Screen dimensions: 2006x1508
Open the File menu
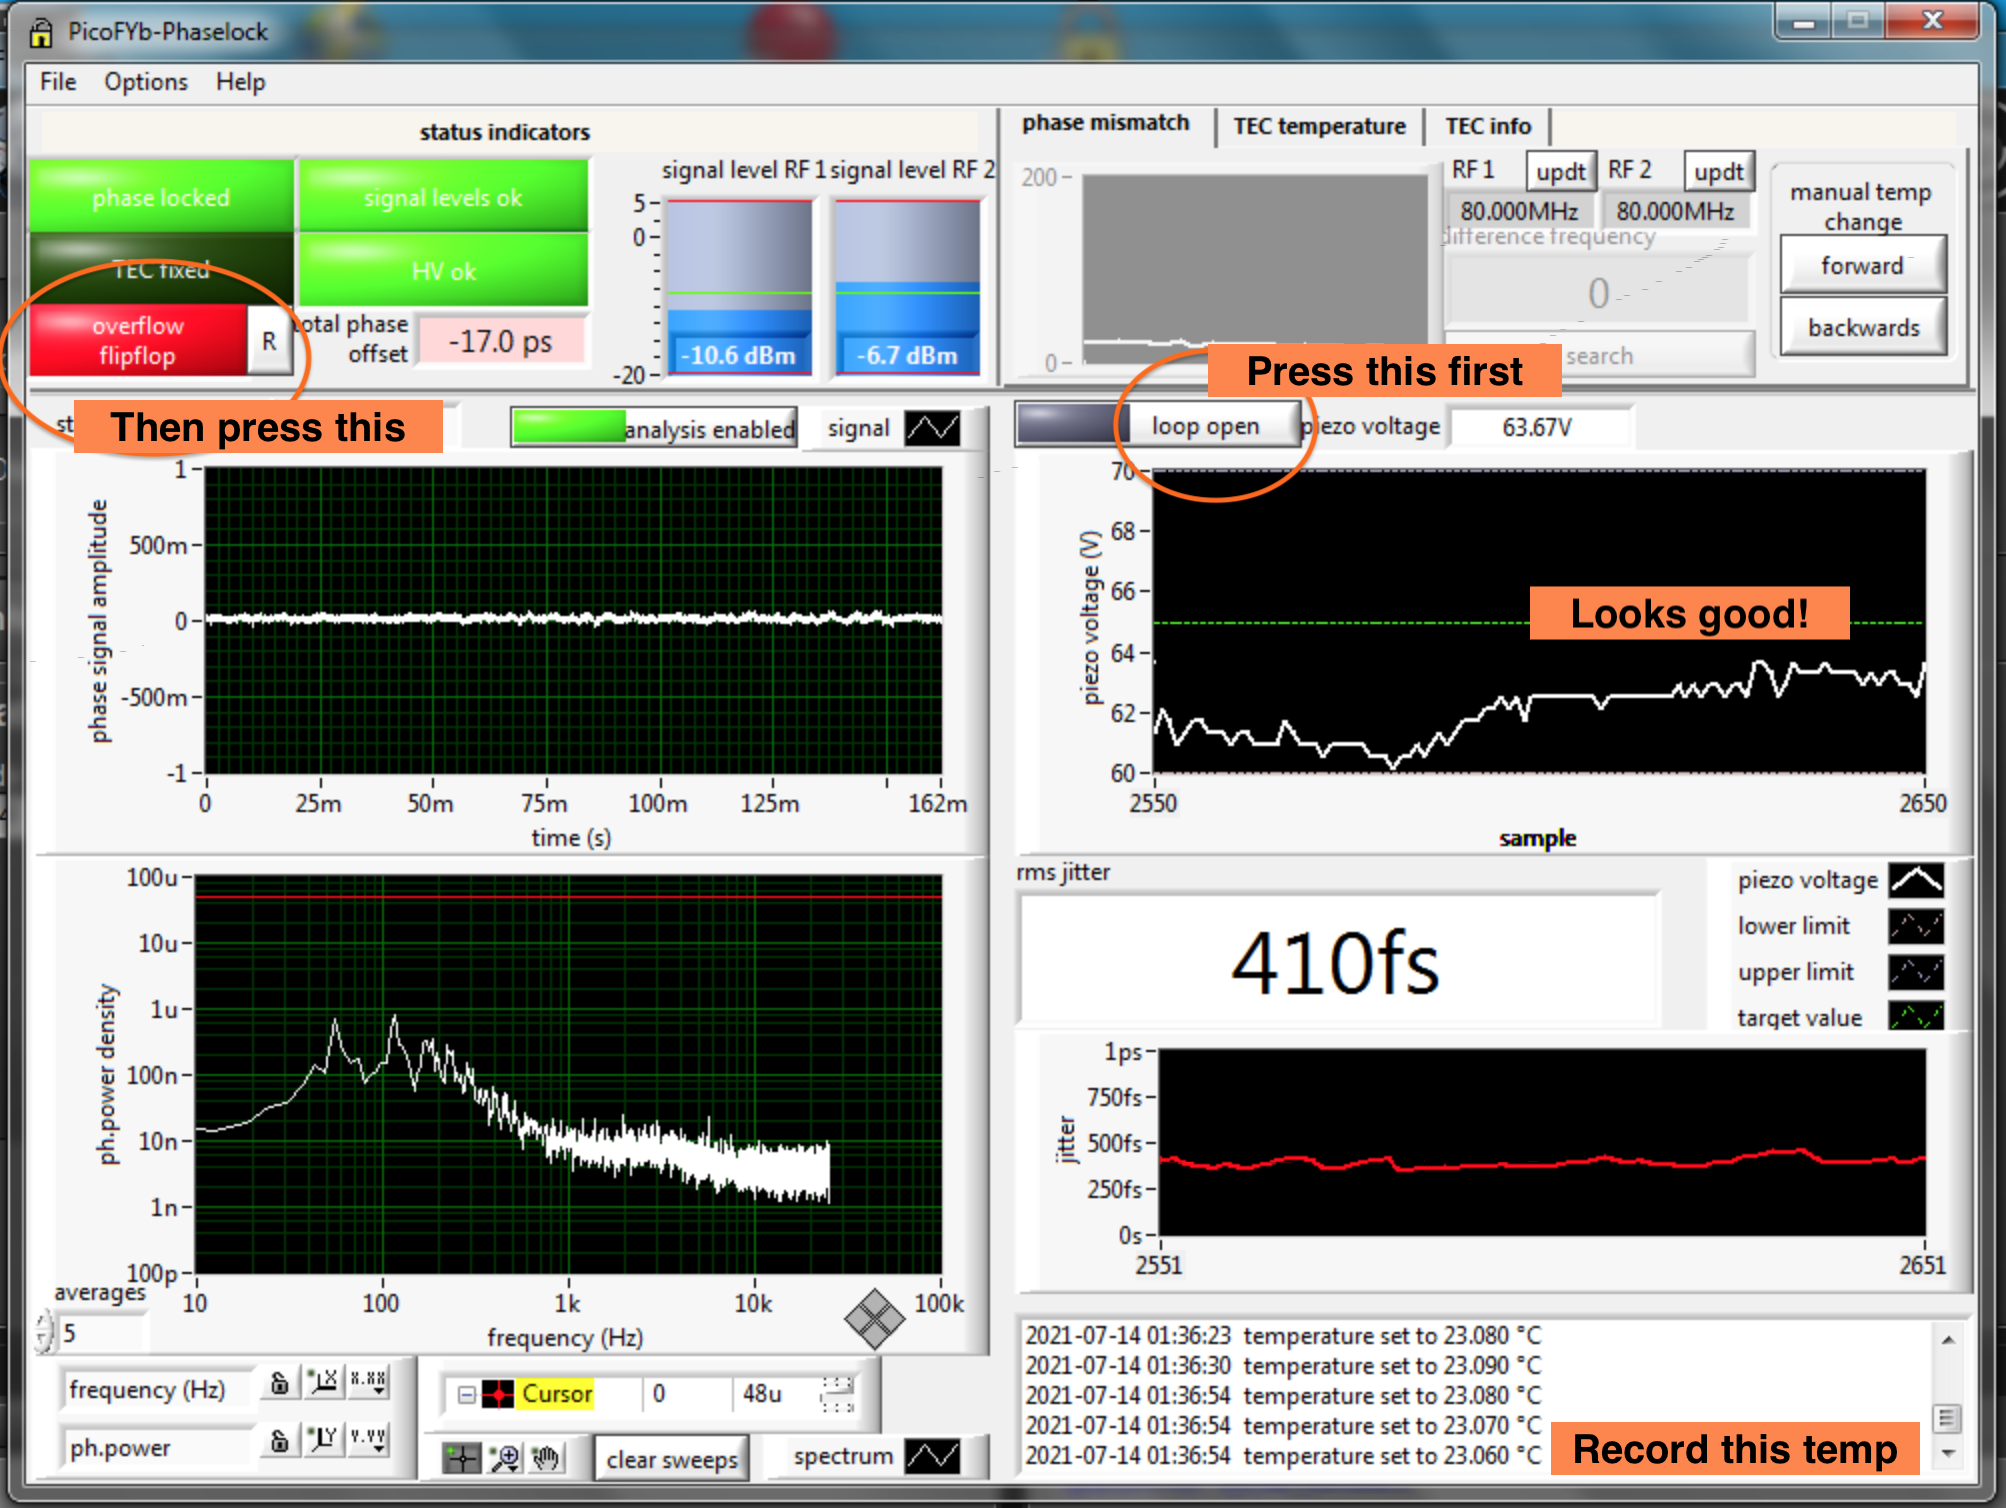point(58,82)
